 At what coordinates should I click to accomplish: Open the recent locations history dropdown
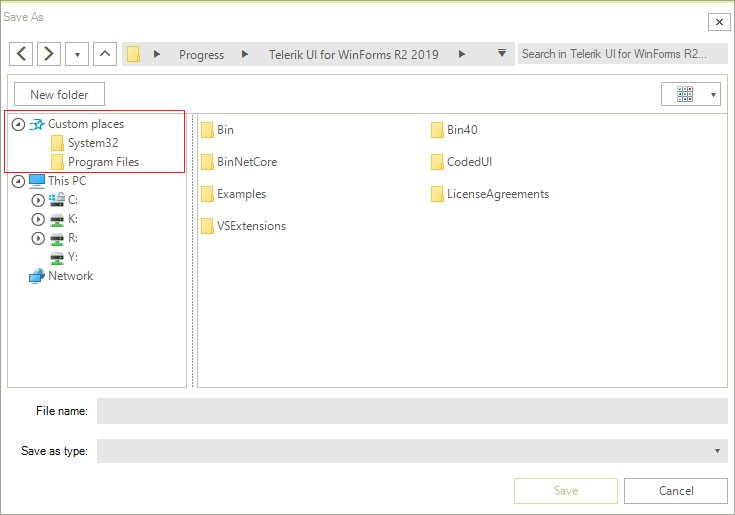[x=77, y=54]
